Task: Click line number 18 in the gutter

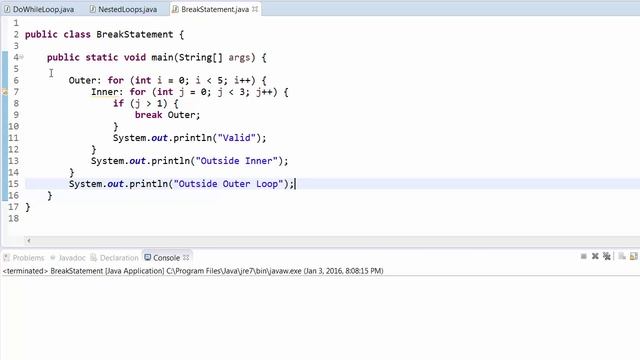Action: tap(13, 218)
